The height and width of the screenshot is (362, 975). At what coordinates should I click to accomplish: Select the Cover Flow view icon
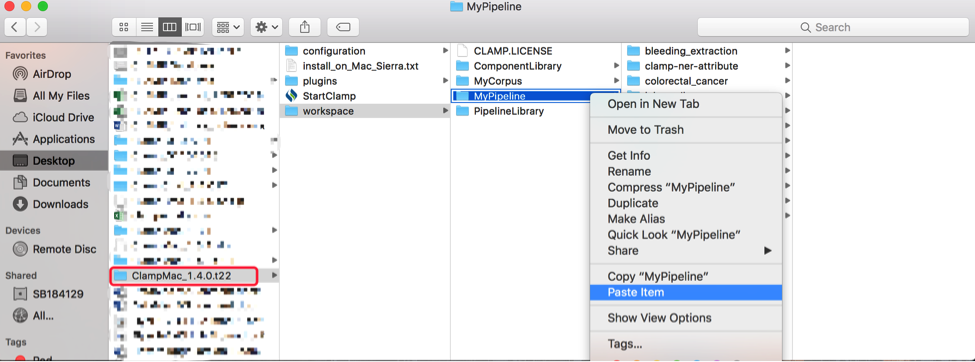(192, 27)
